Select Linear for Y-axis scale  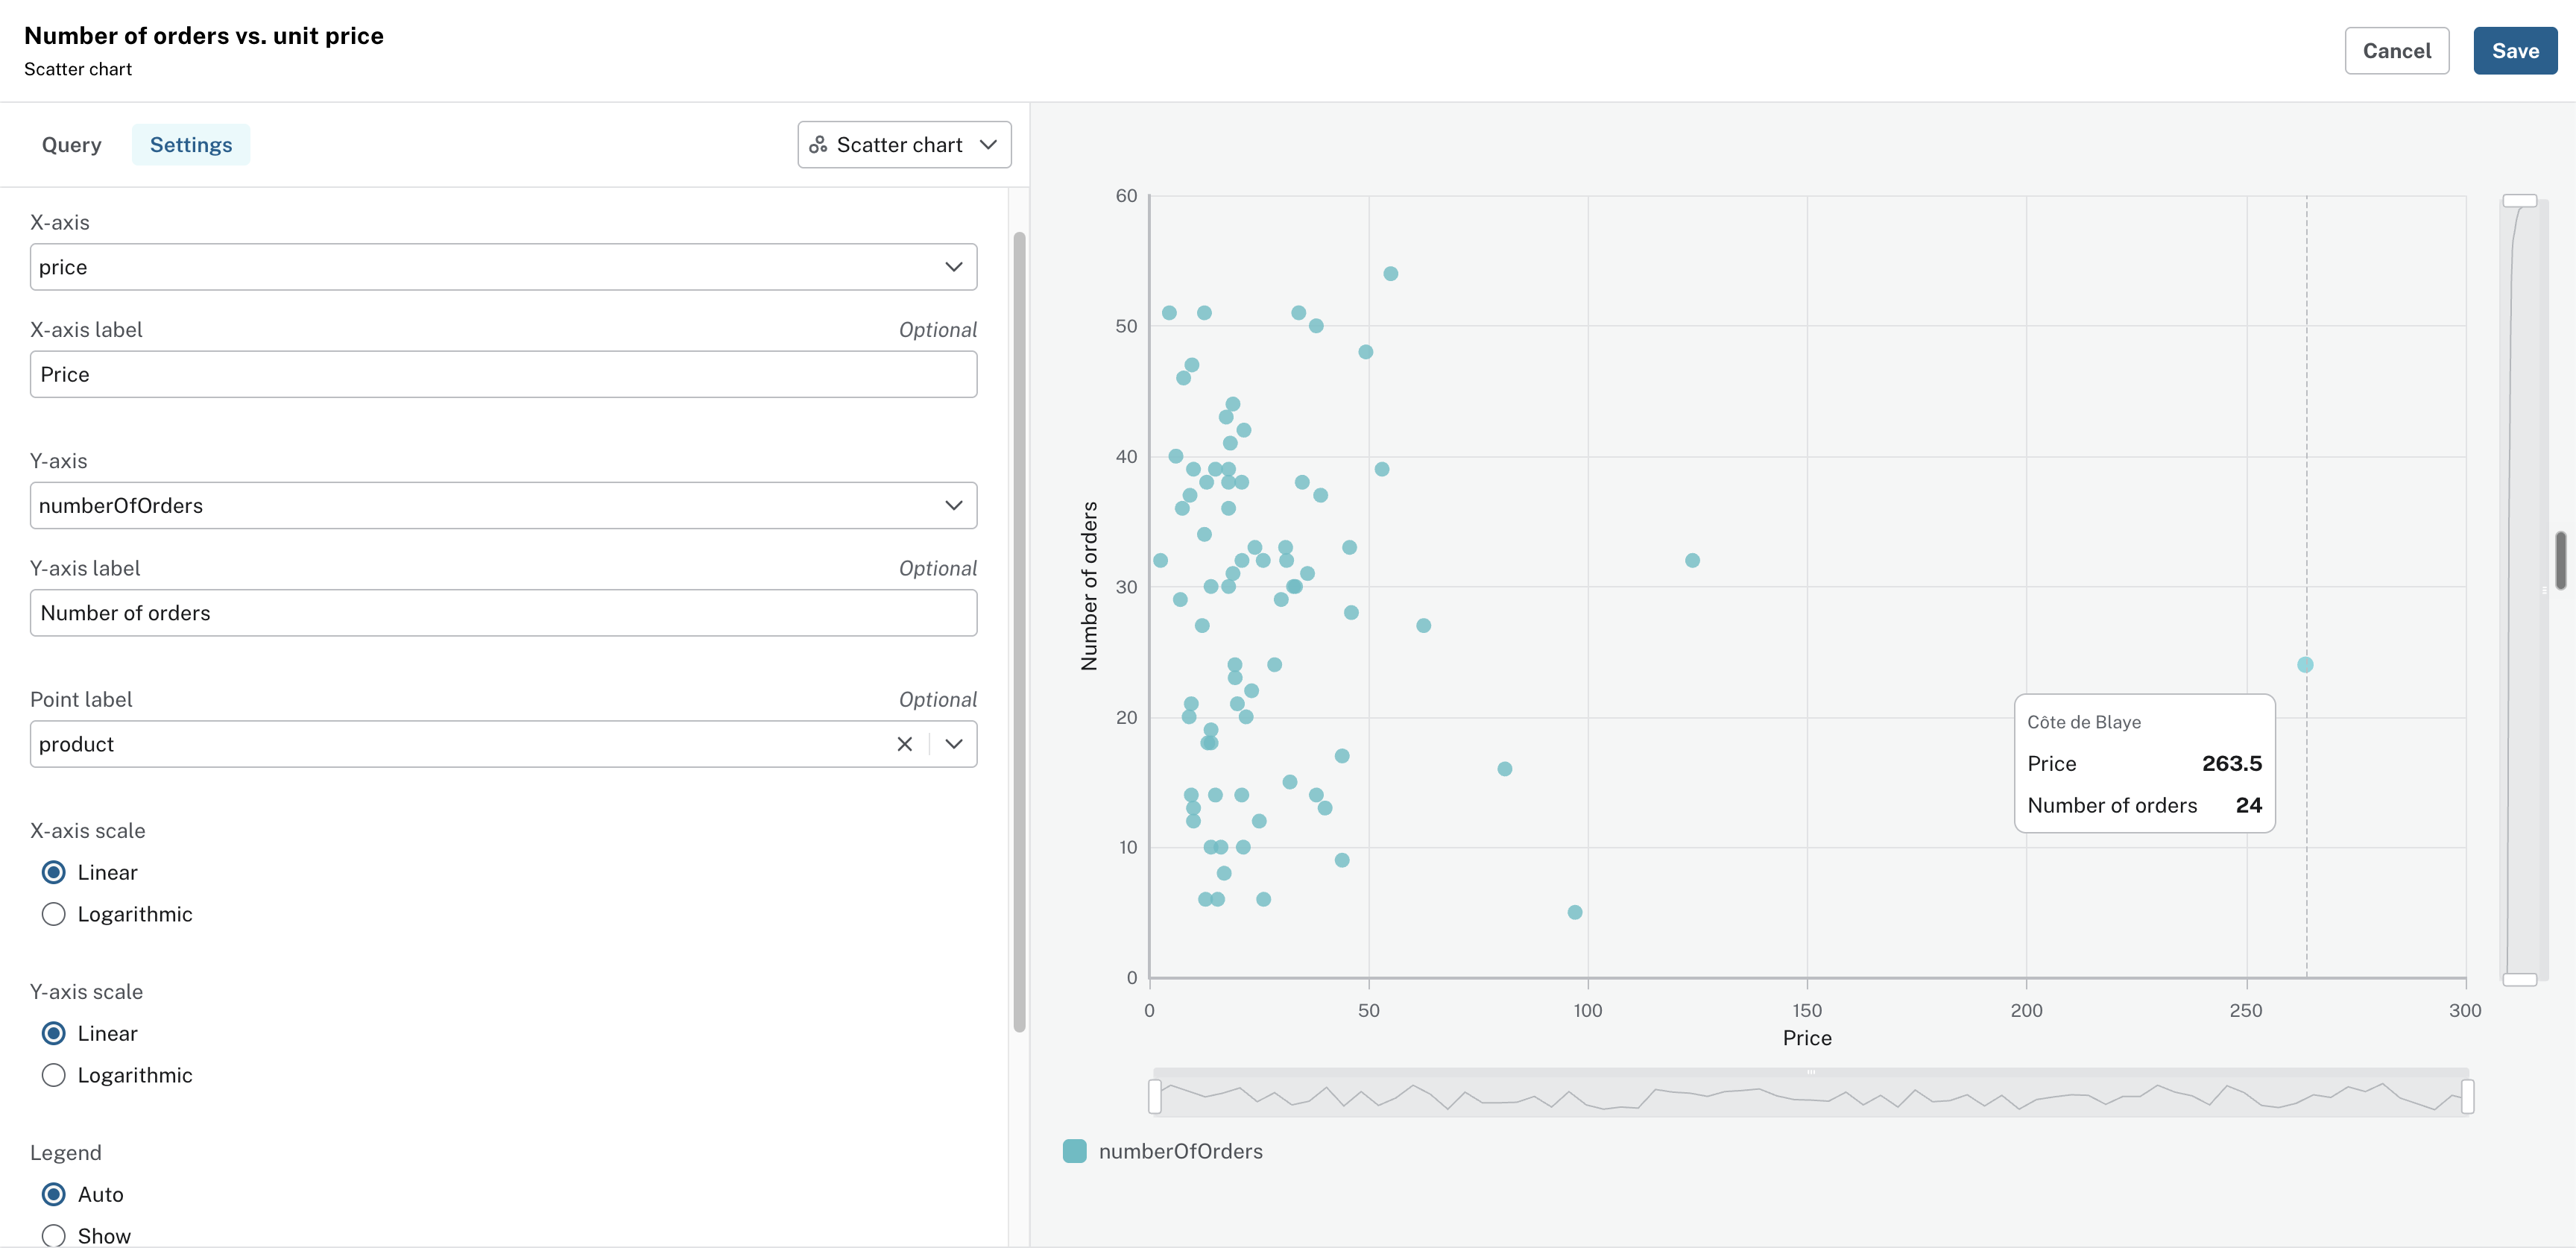click(54, 1033)
